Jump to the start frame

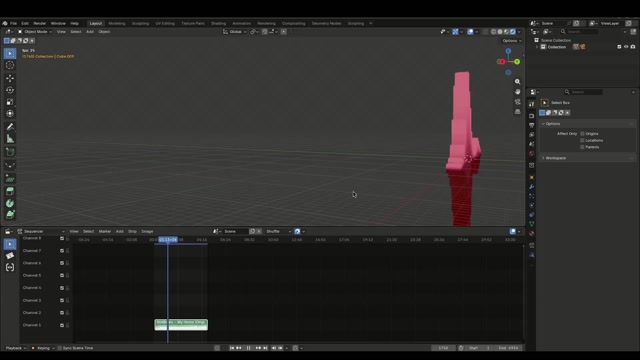[x=231, y=348]
